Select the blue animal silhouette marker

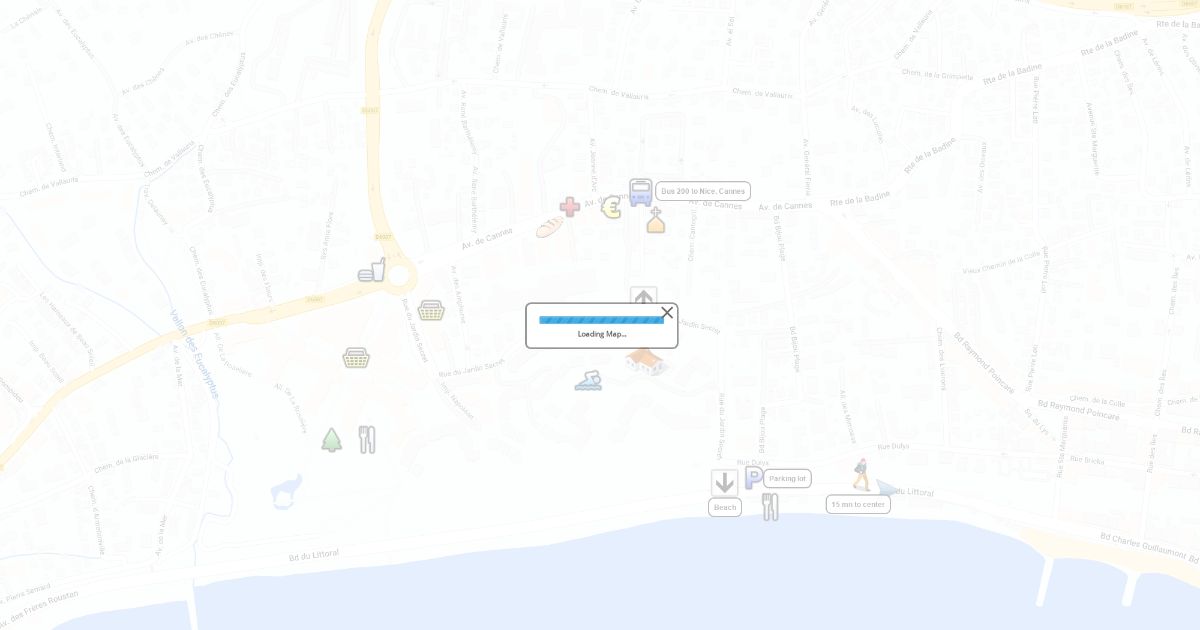(x=287, y=491)
